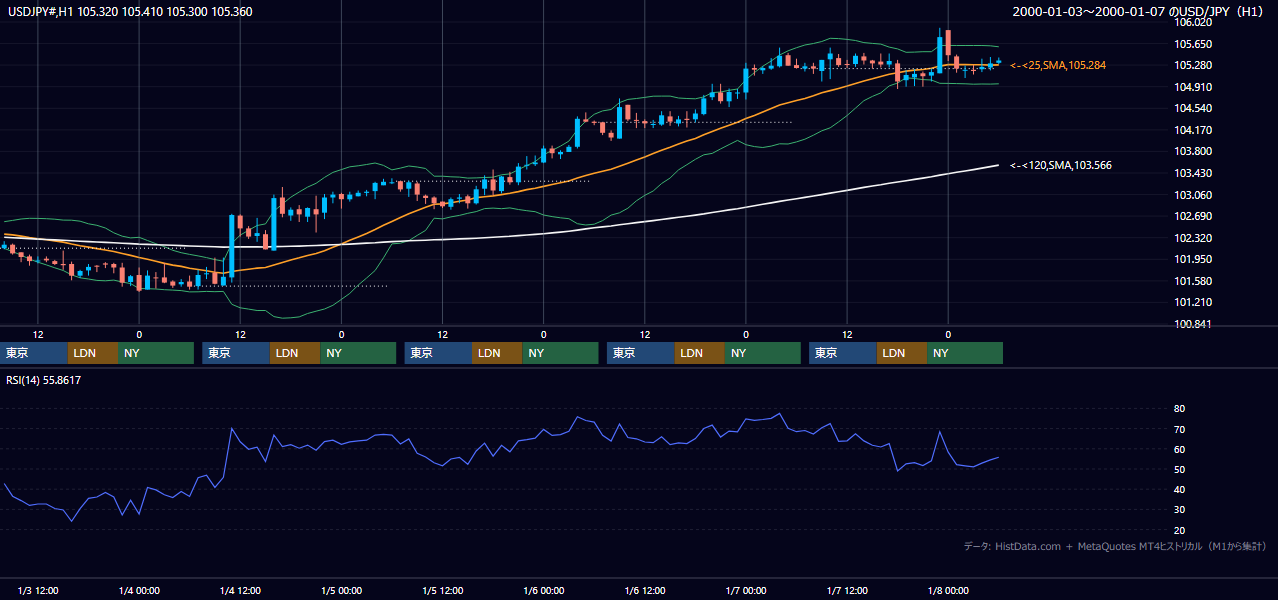Click the first LDN session block
The height and width of the screenshot is (600, 1278).
tap(93, 353)
